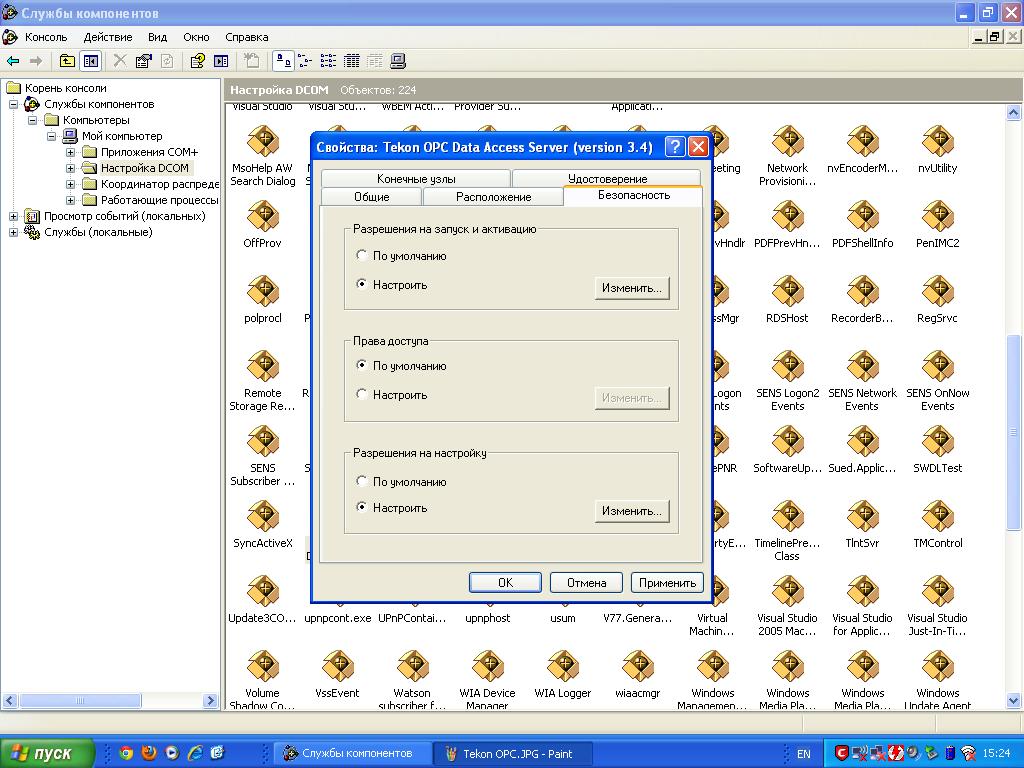1024x768 pixels.
Task: Click the dialog's question mark help button
Action: coord(675,147)
